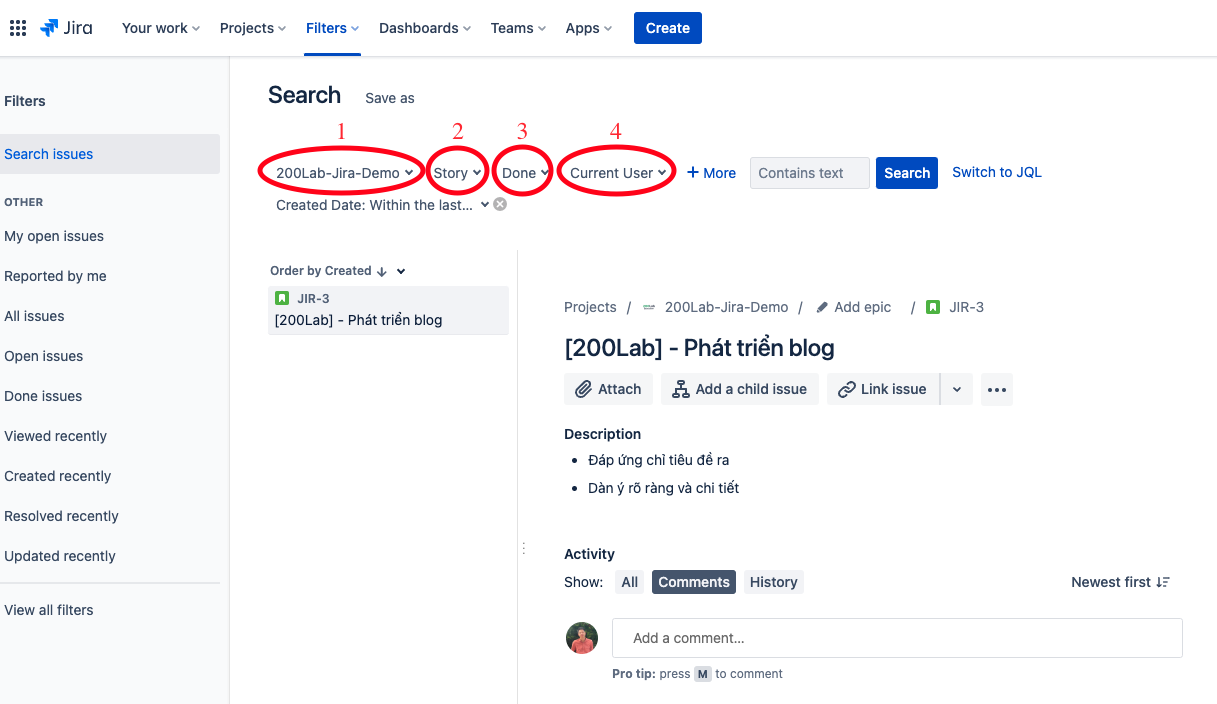
Task: Open All issues filter
Action: [34, 316]
